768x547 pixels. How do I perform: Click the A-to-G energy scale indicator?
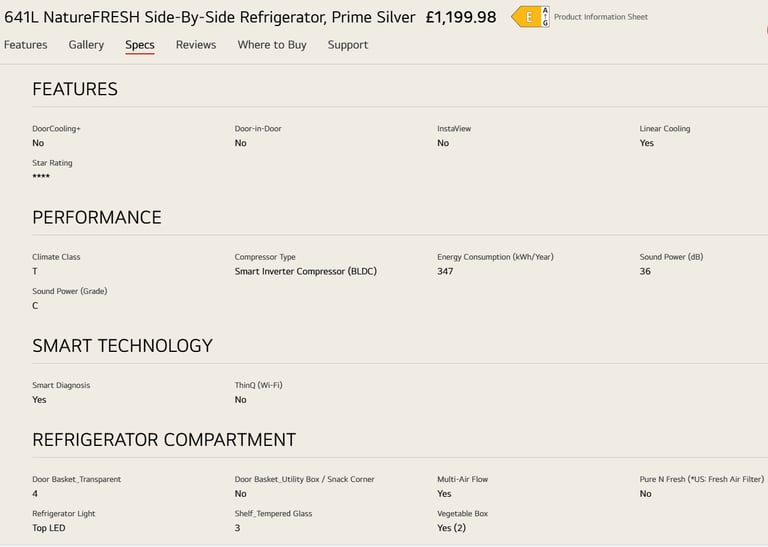click(x=545, y=17)
